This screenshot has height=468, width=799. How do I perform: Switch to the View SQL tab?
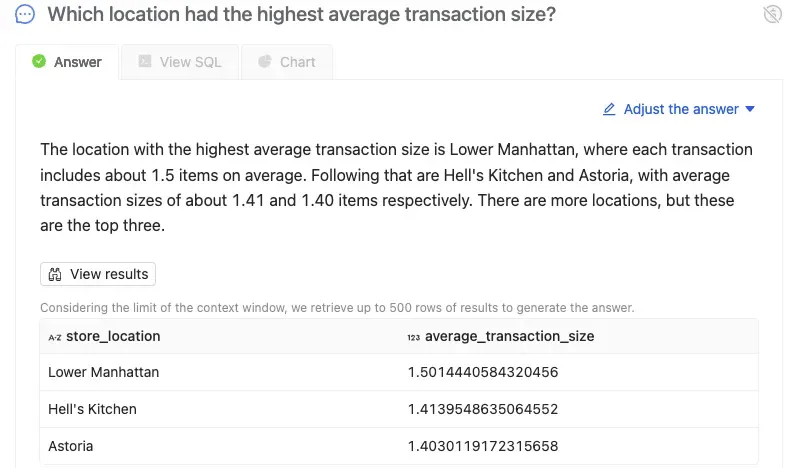(x=180, y=62)
